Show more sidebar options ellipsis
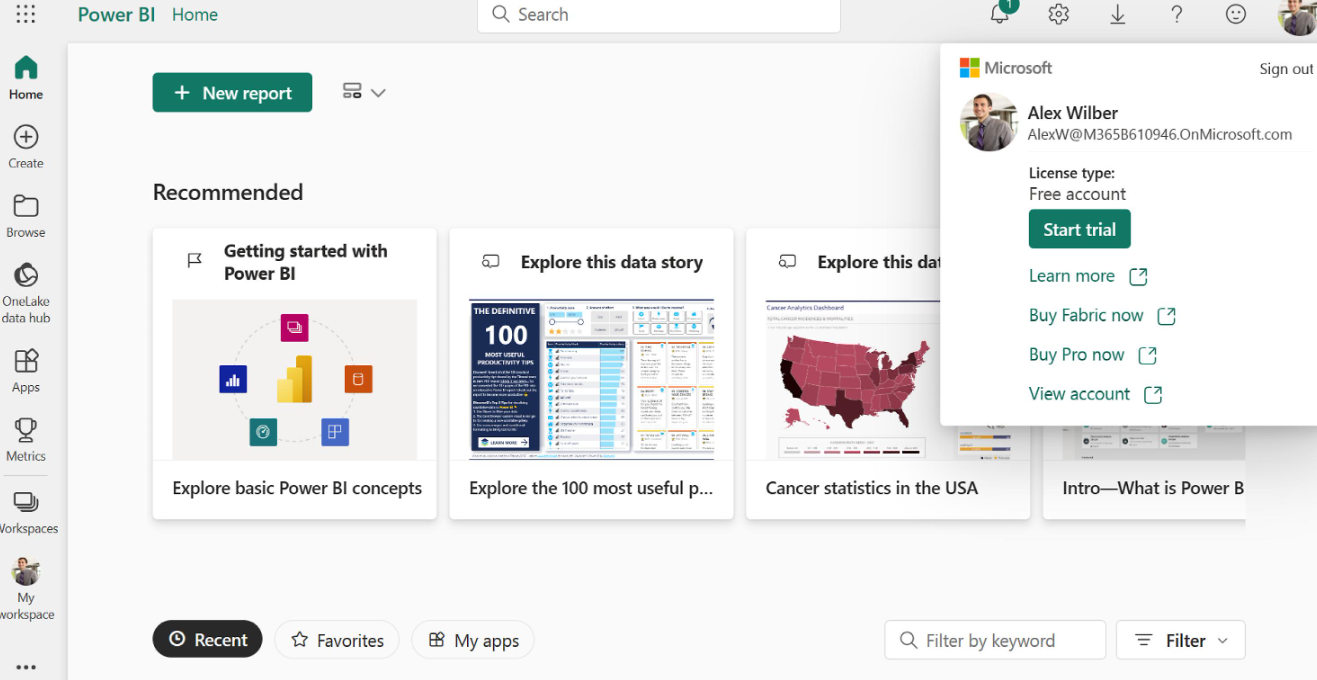 coord(26,667)
